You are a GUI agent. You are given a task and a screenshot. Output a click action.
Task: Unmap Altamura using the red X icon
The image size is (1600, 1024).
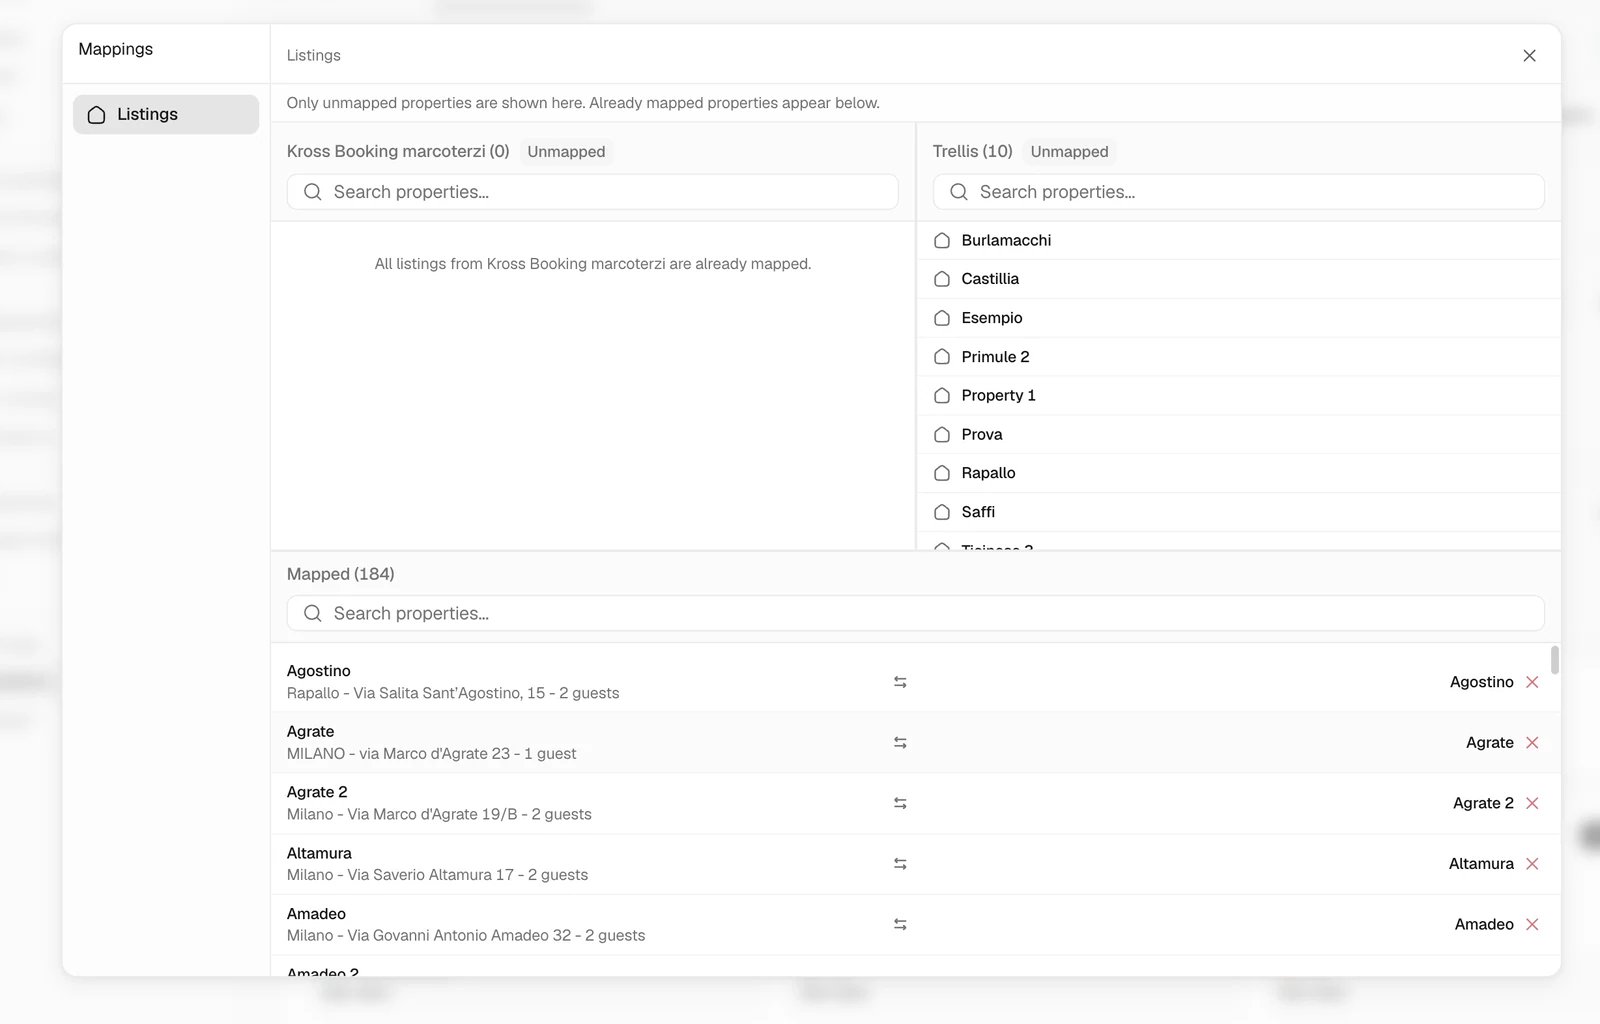click(x=1532, y=864)
